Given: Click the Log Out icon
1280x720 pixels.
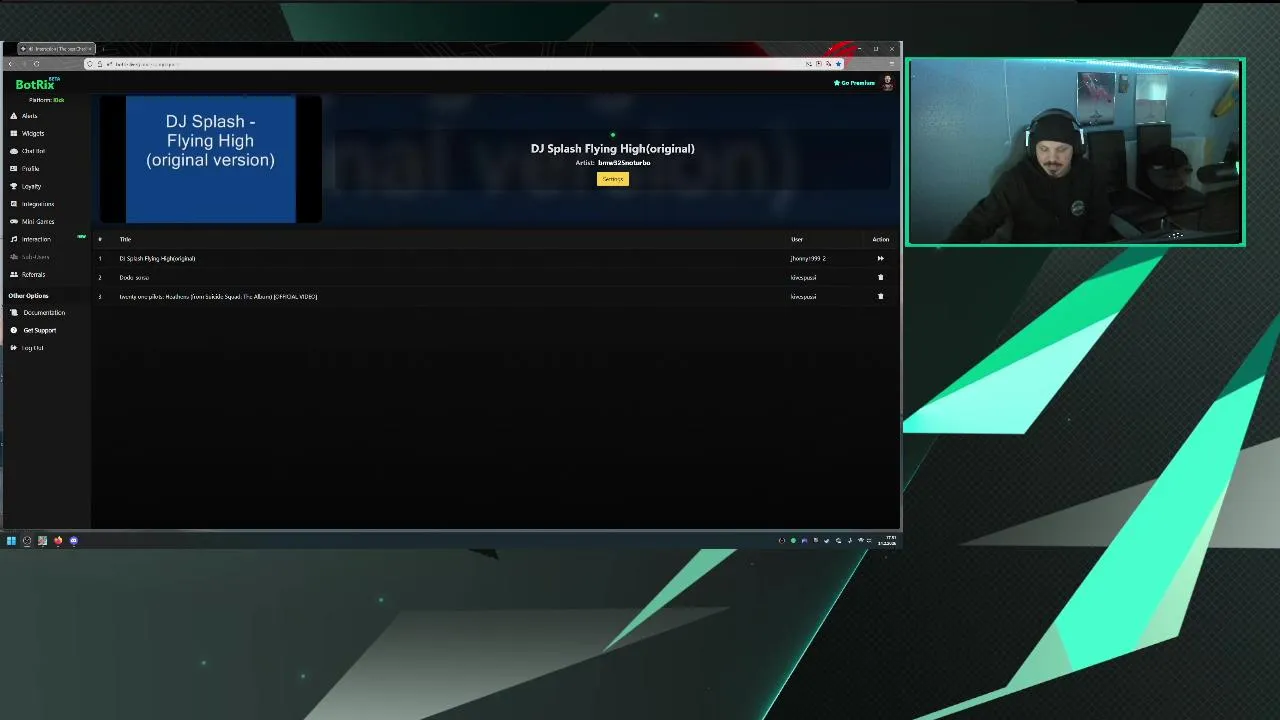Looking at the screenshot, I should tap(14, 348).
